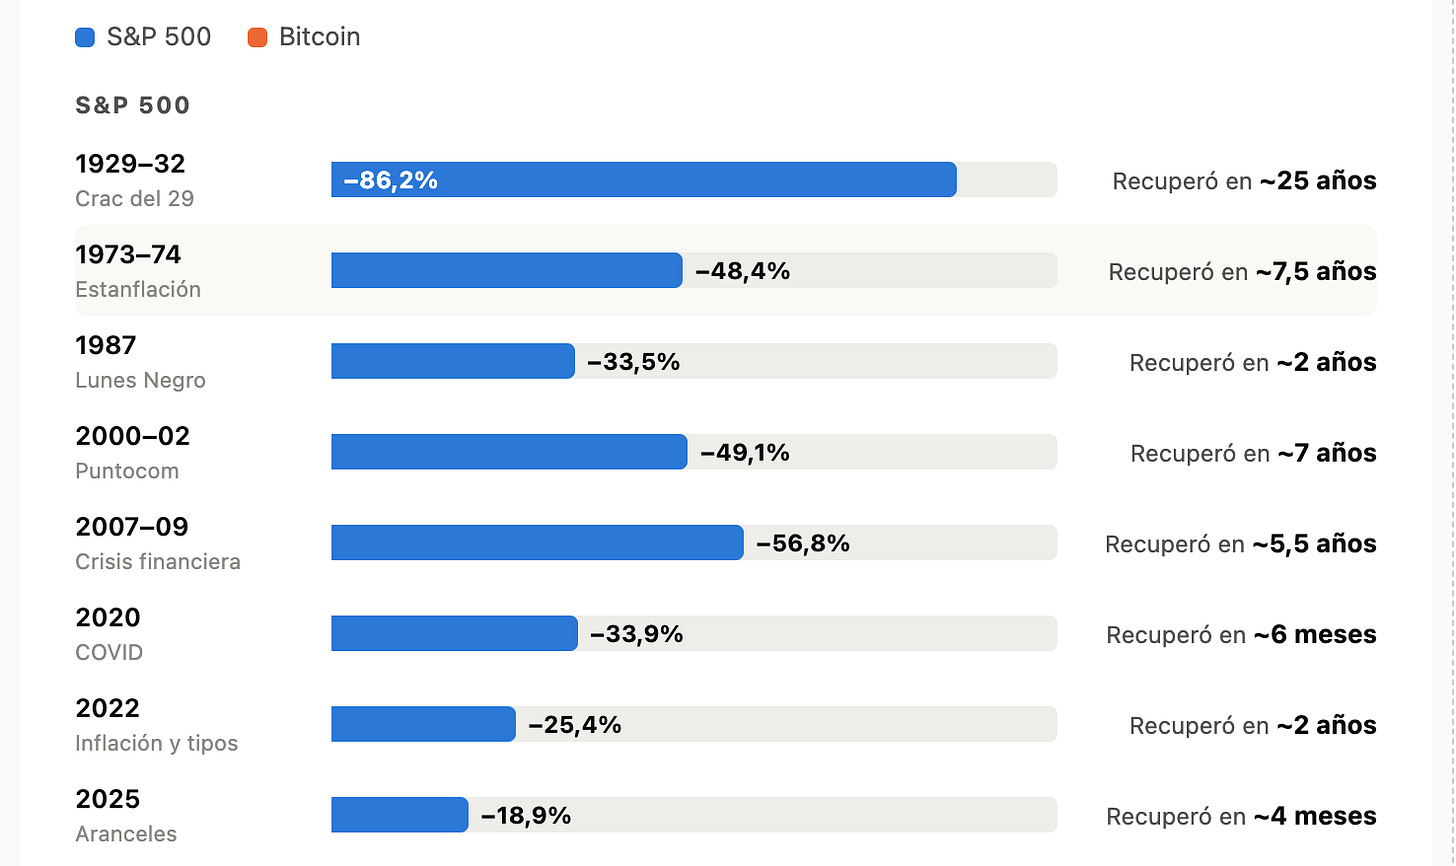Click the S&P 500 section heading

tap(133, 106)
